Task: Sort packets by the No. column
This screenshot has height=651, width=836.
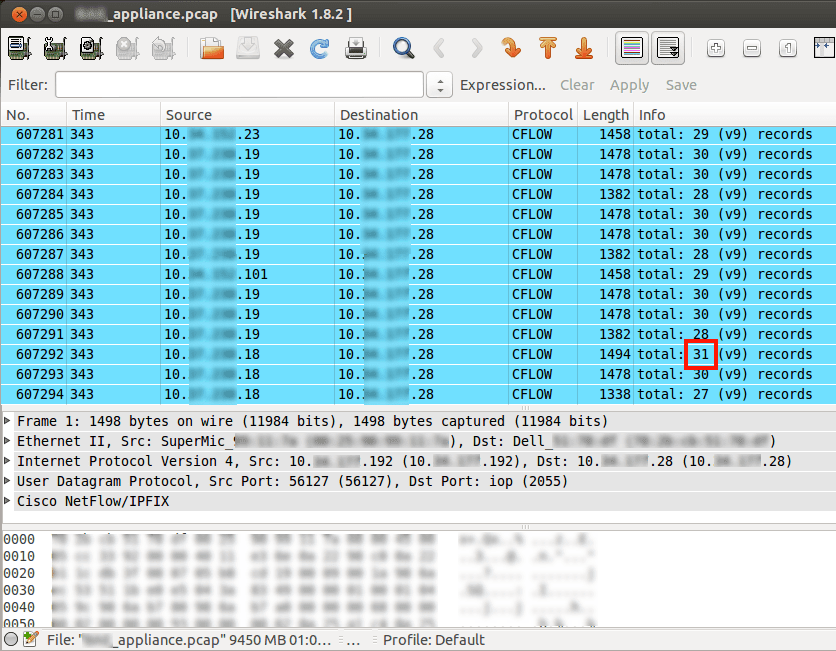Action: click(x=33, y=115)
